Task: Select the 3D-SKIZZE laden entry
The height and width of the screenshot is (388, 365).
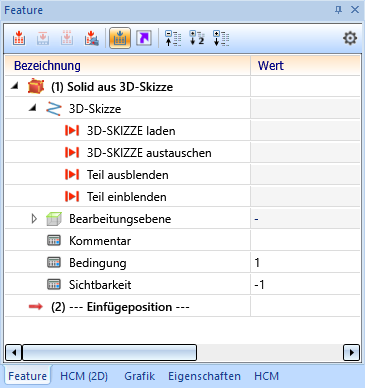Action: (131, 131)
